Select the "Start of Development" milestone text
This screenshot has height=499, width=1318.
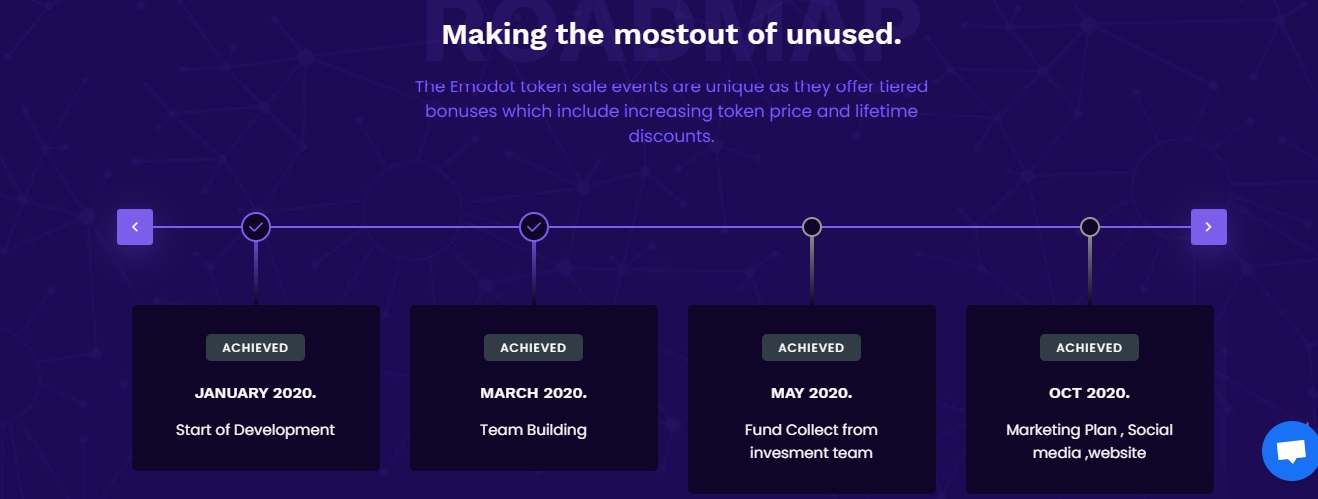[255, 430]
